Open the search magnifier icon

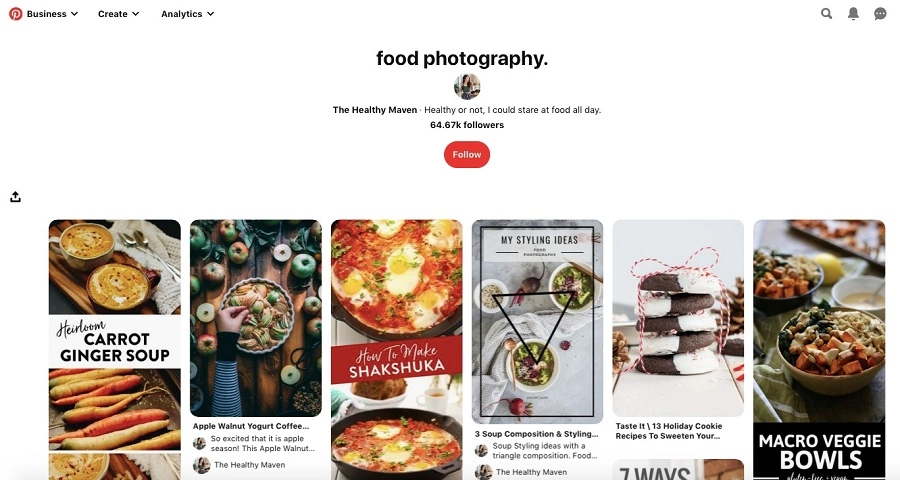tap(826, 14)
